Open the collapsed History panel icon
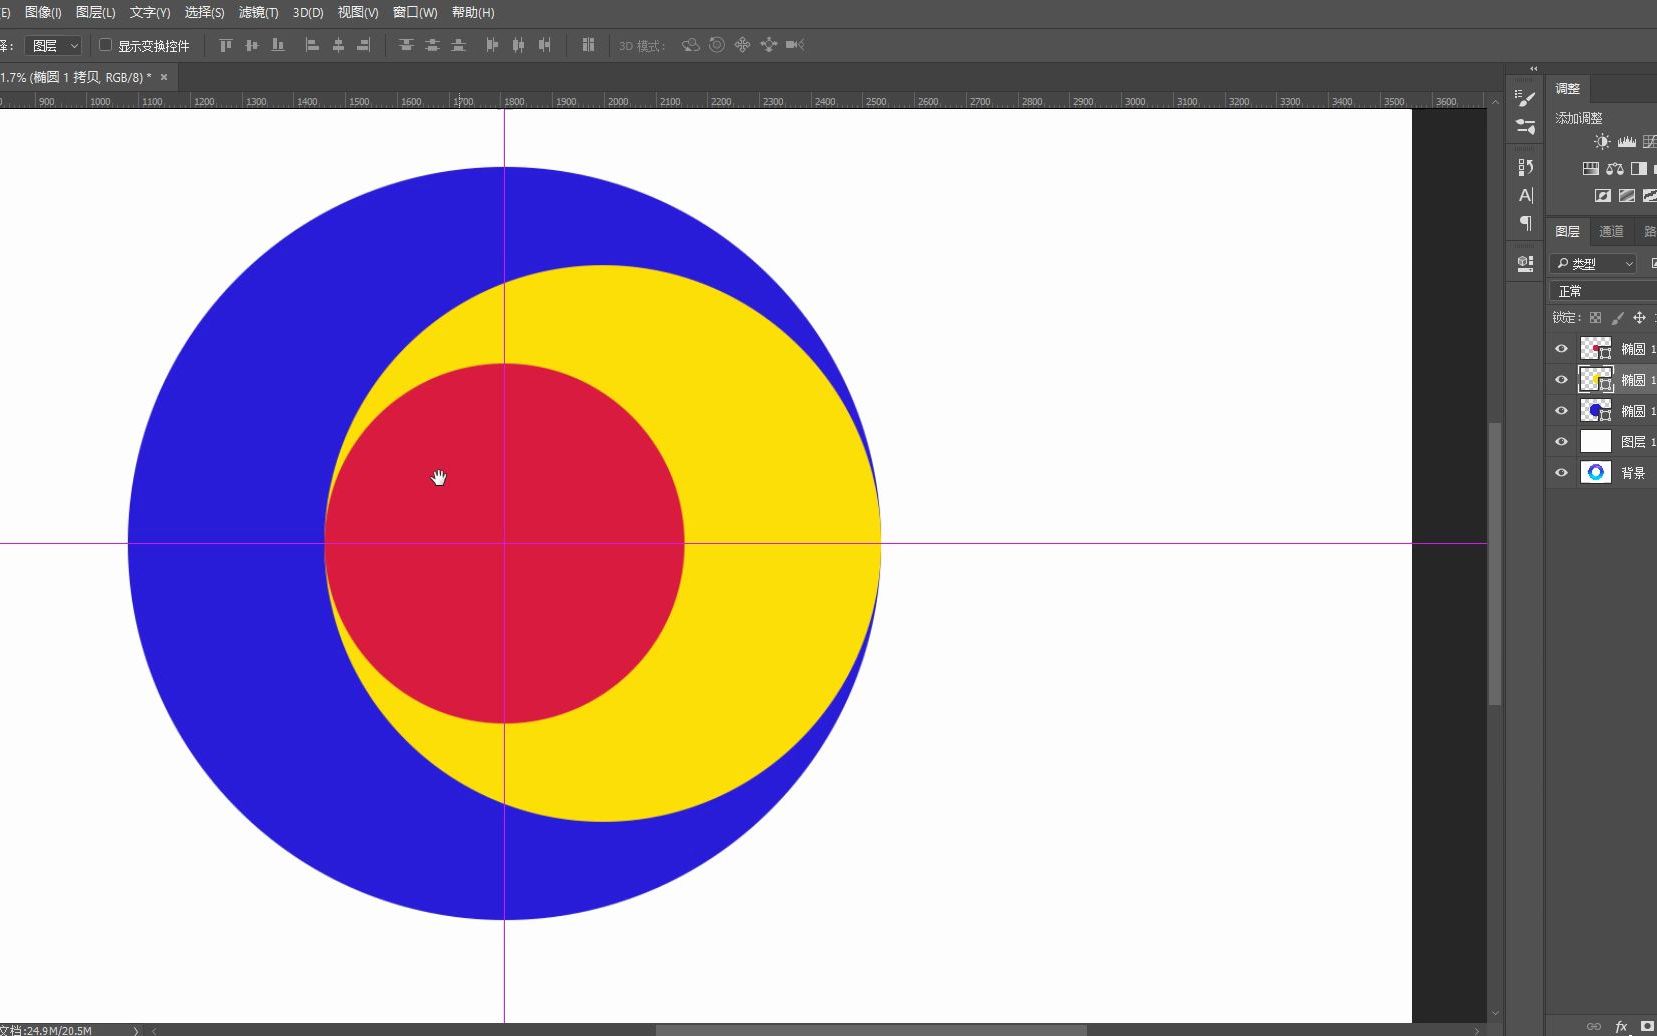 [x=1525, y=167]
